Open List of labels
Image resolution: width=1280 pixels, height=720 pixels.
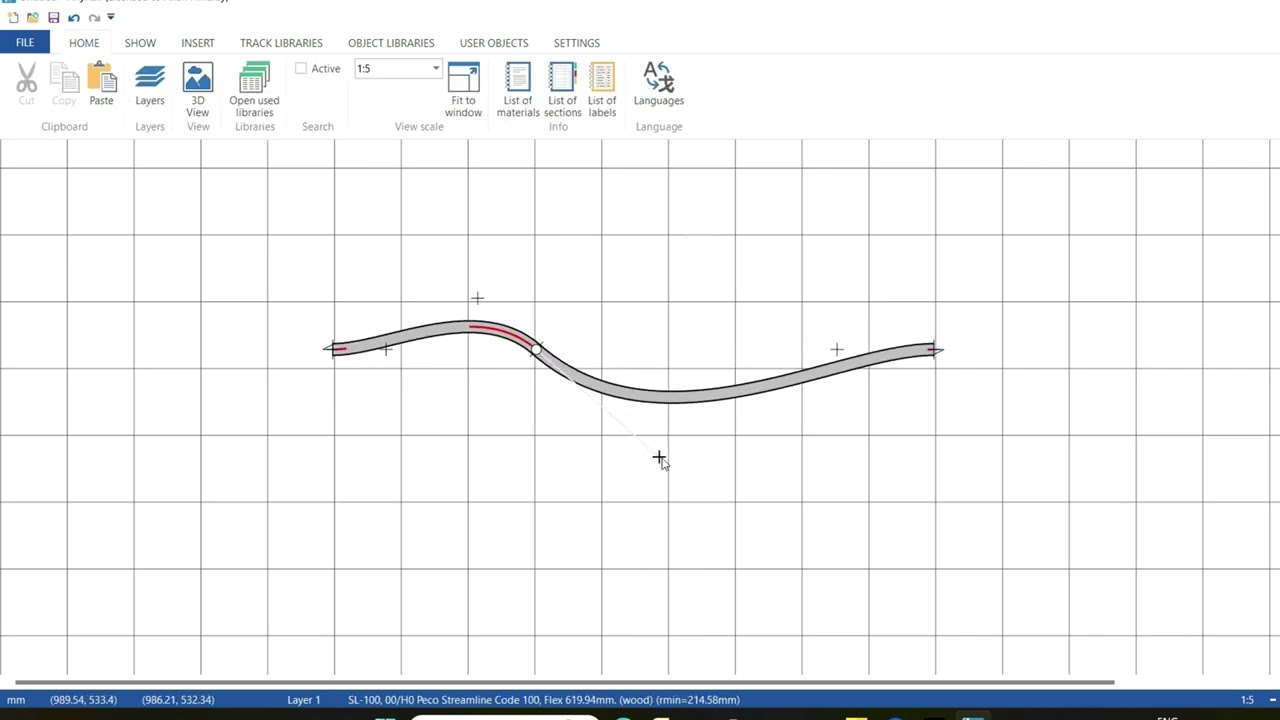(602, 90)
